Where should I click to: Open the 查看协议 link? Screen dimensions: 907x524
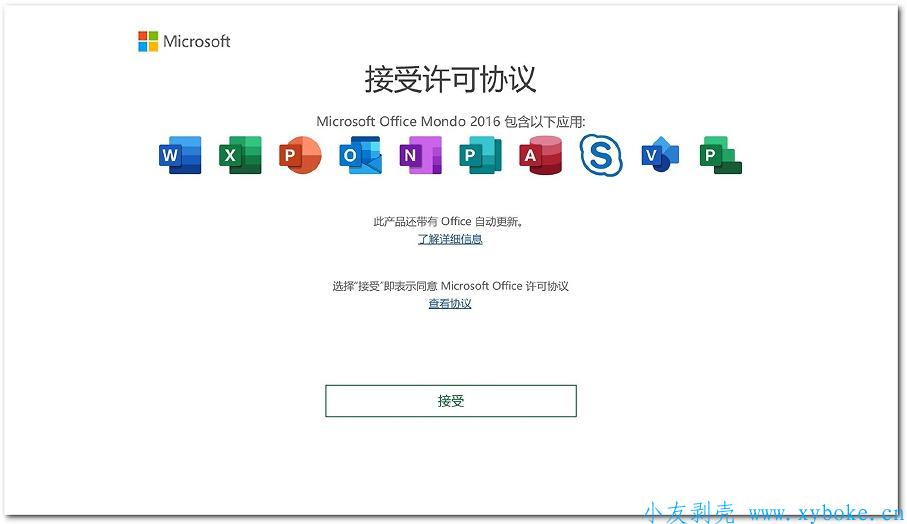pyautogui.click(x=450, y=304)
